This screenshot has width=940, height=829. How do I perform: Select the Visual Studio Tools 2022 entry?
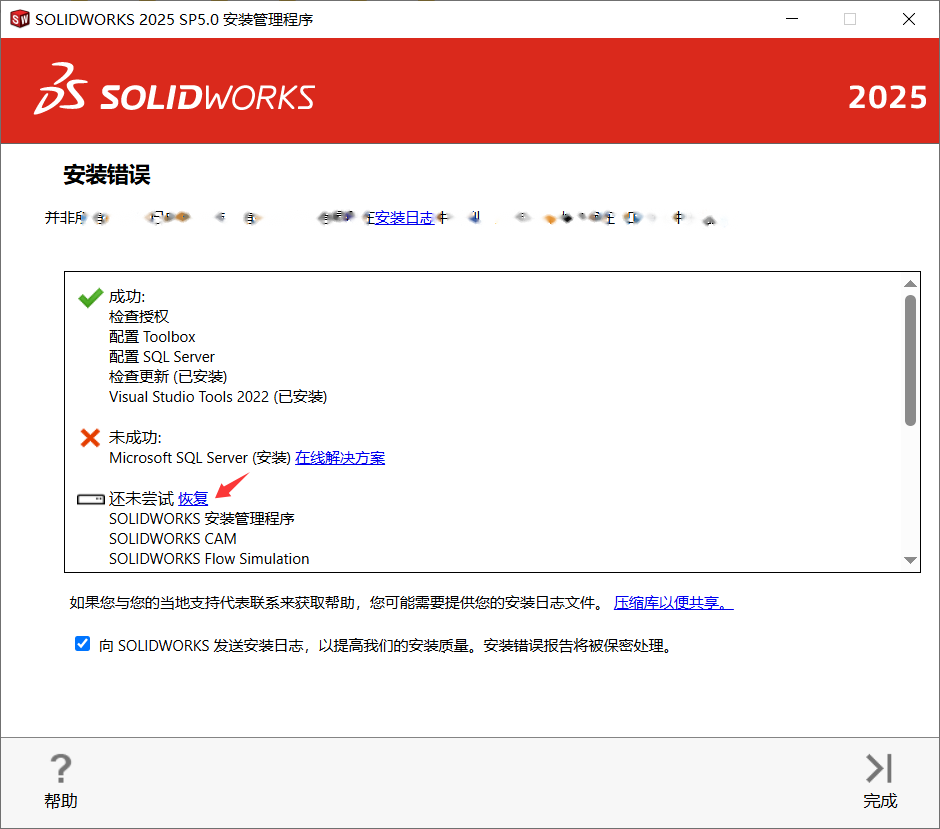218,397
